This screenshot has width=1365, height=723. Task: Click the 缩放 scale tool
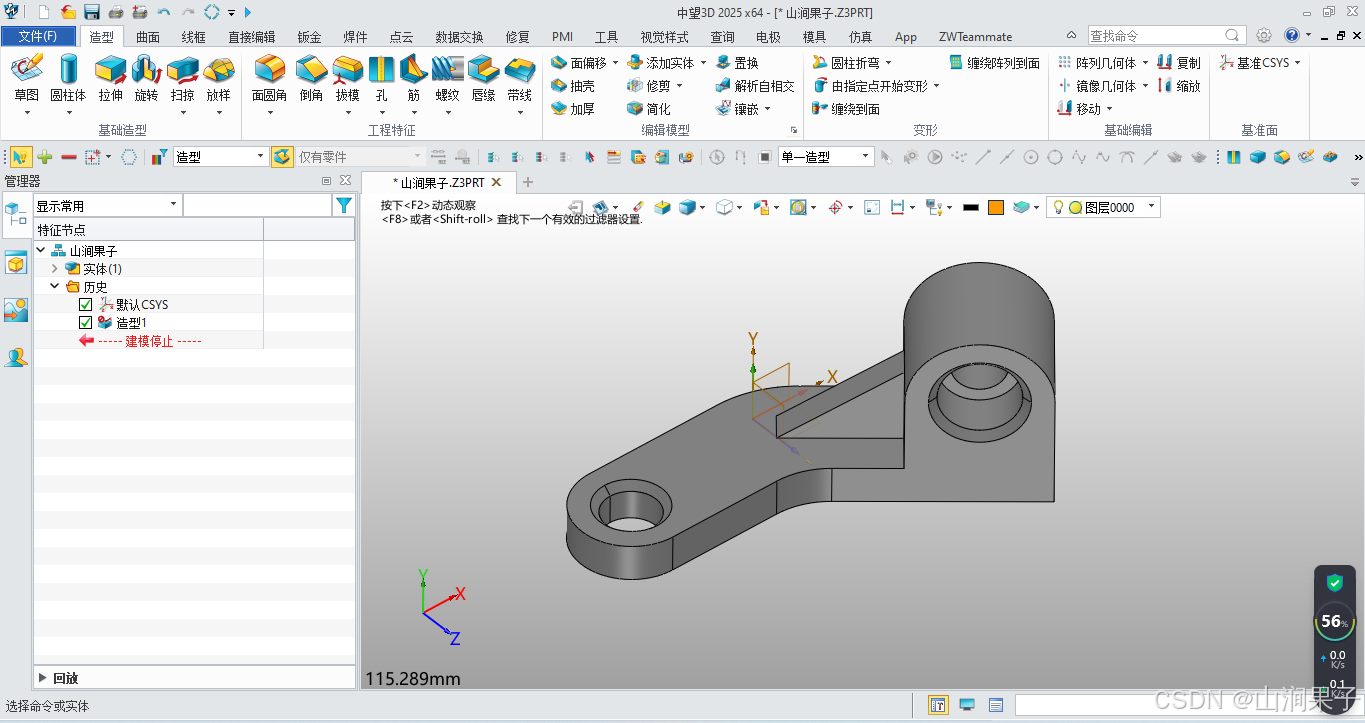click(1179, 86)
